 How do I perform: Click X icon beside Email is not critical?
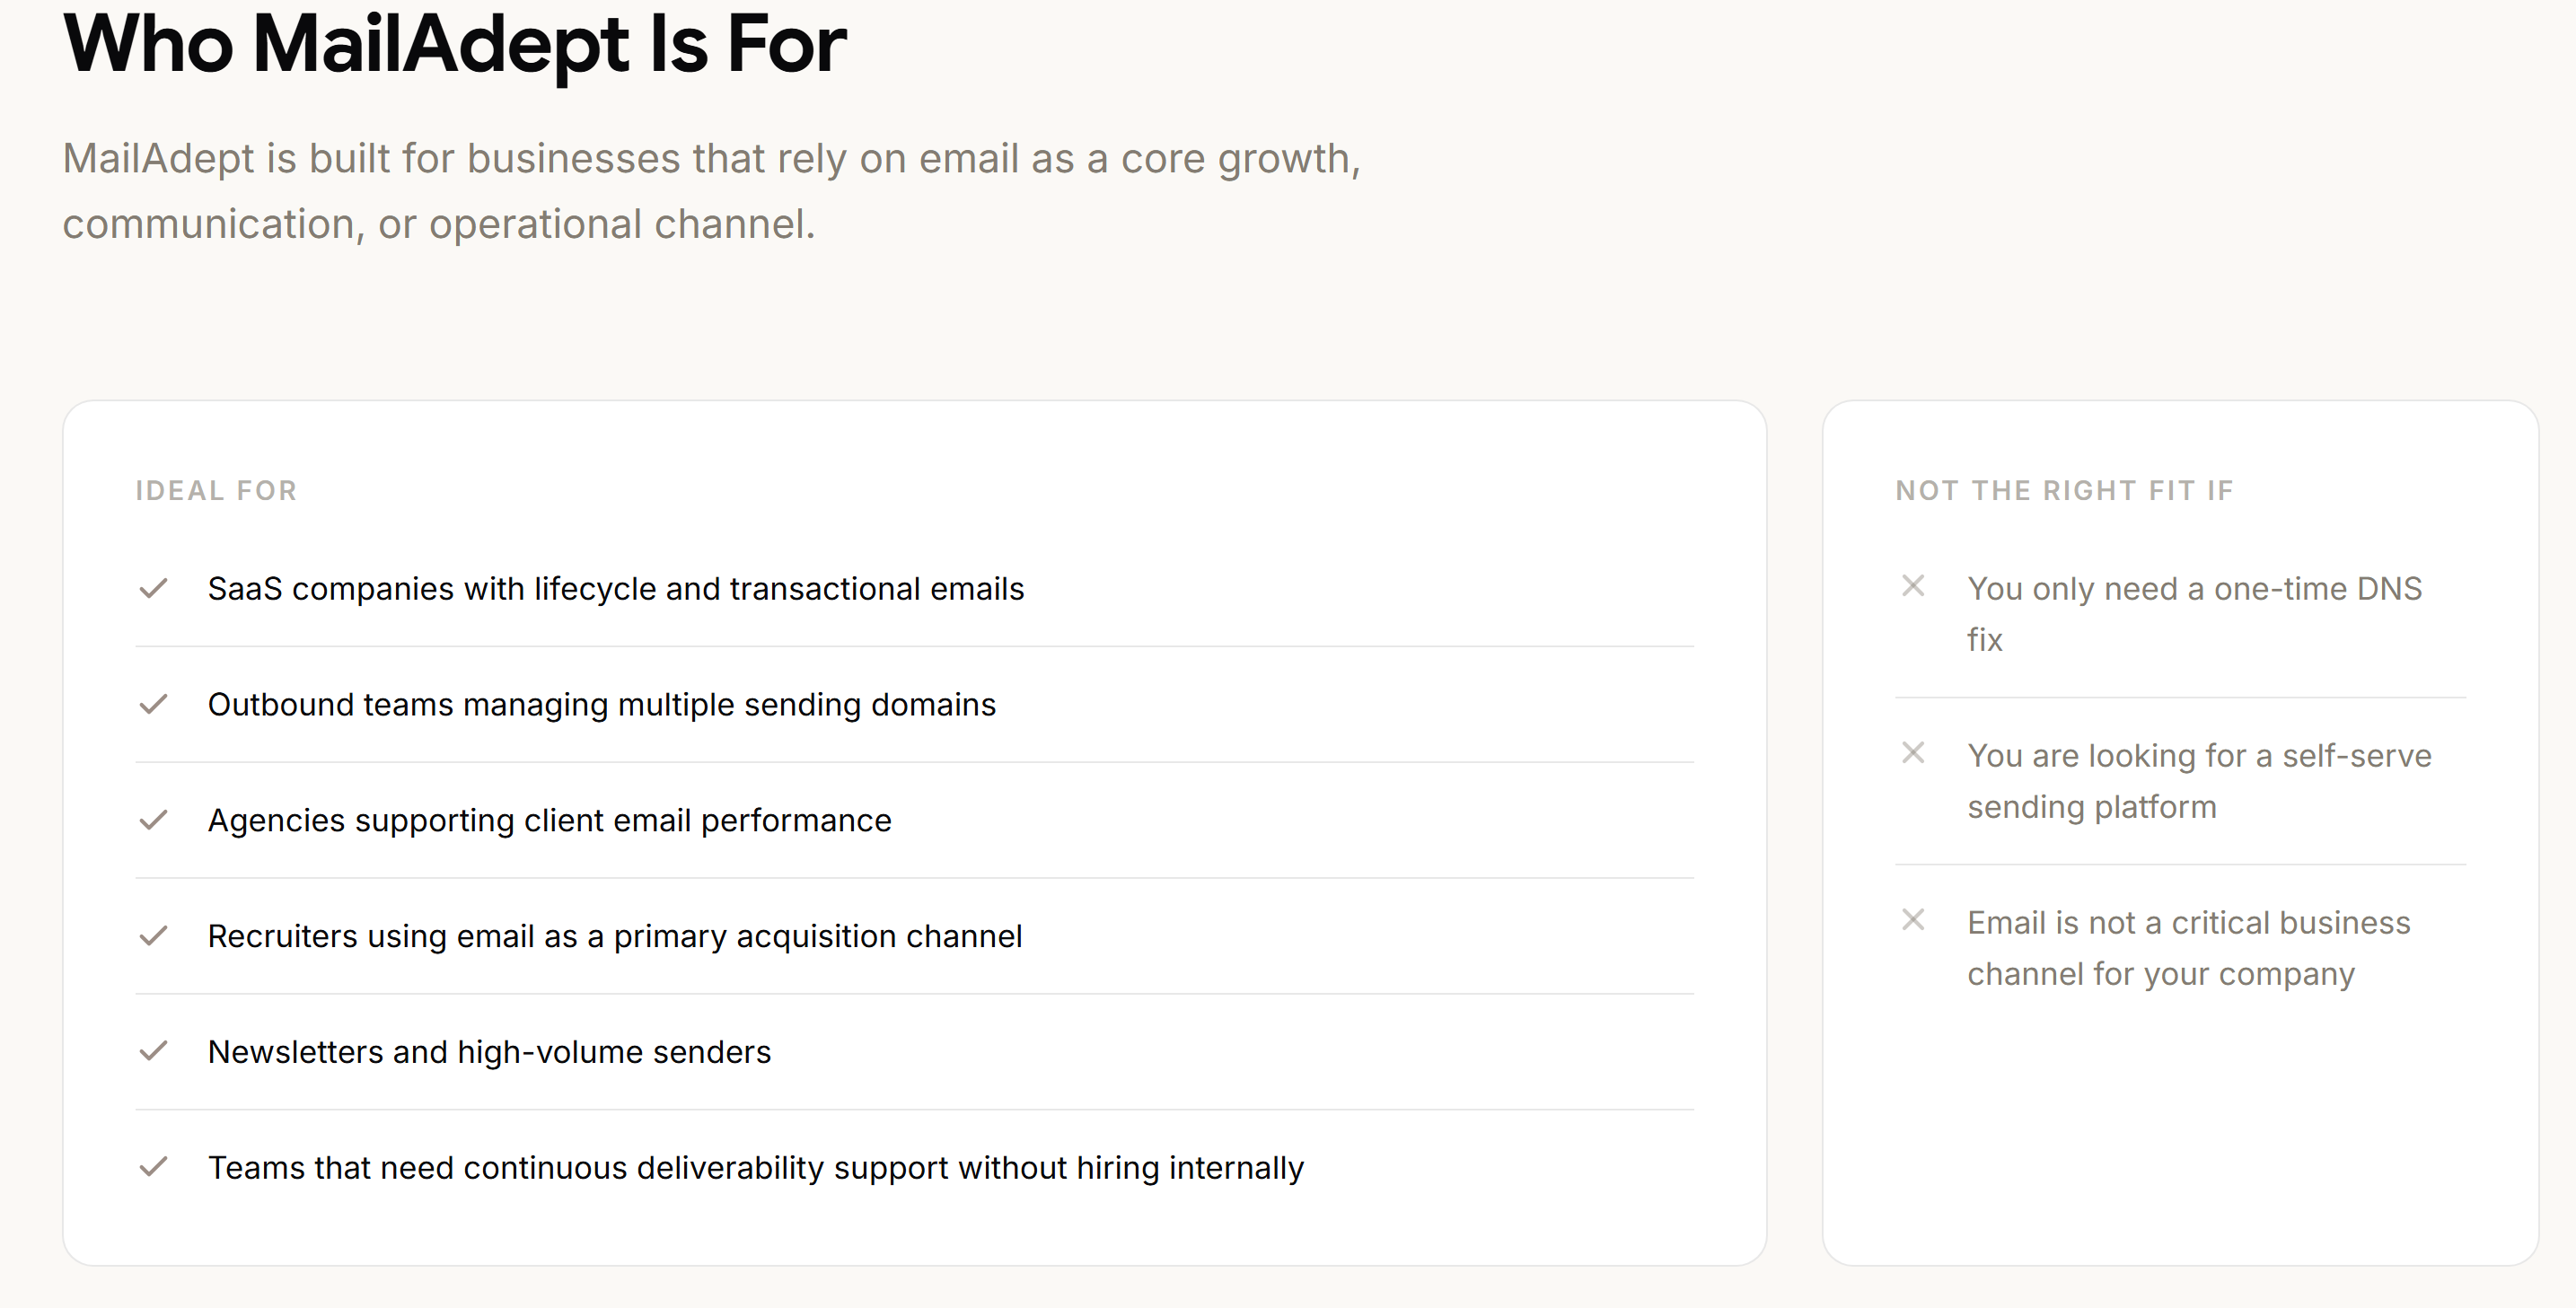(x=1912, y=920)
